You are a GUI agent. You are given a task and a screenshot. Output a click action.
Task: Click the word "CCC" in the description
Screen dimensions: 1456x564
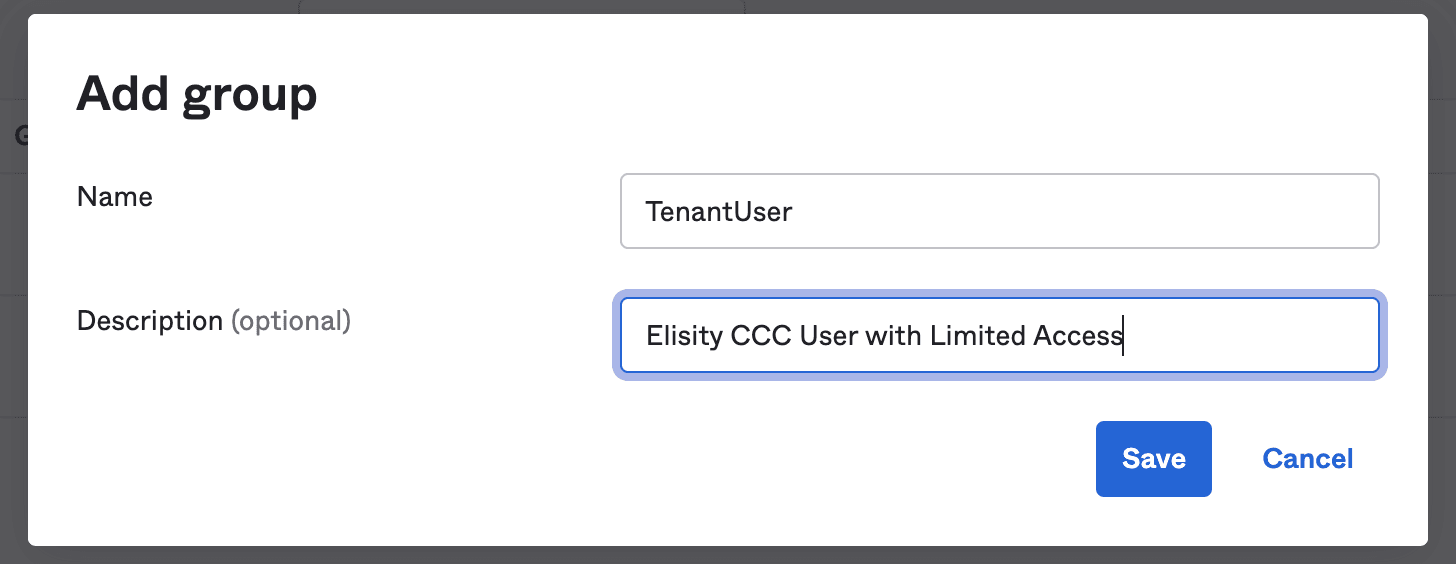[x=761, y=336]
